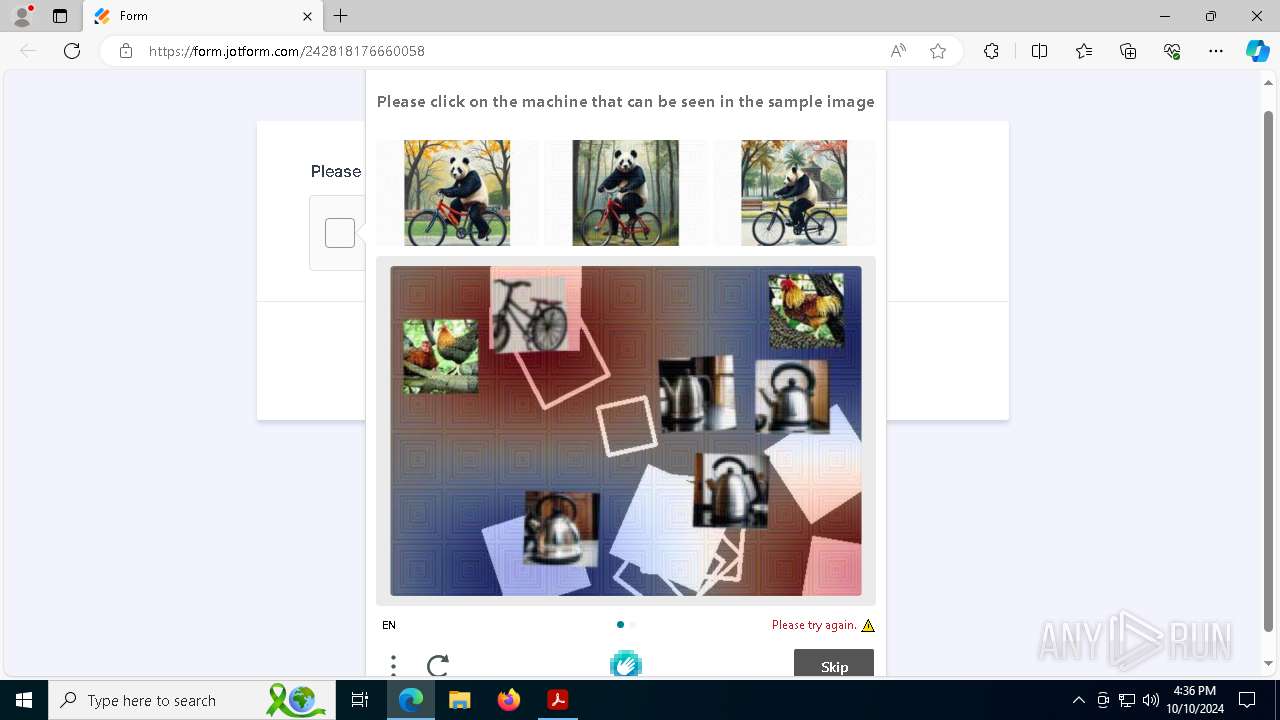Open network status tray icon
The height and width of the screenshot is (720, 1280).
click(x=1127, y=700)
